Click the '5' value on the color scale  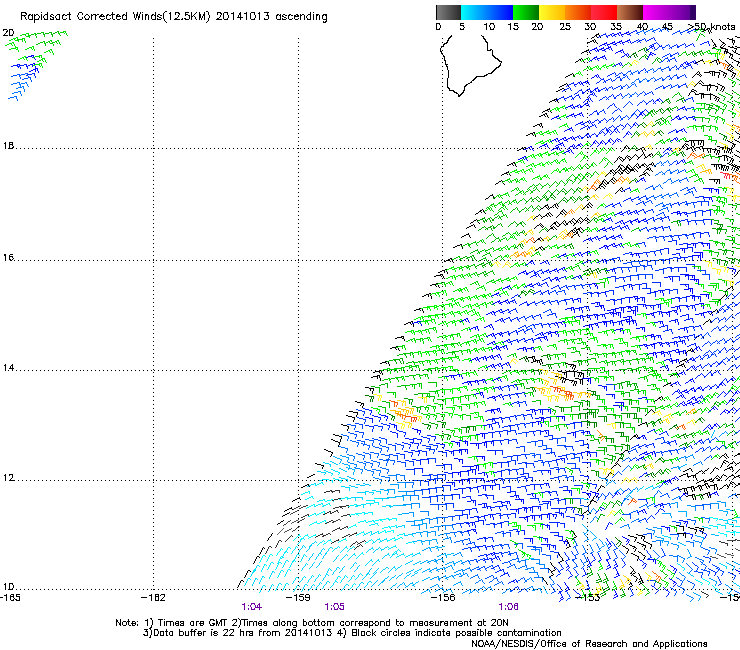tap(462, 27)
